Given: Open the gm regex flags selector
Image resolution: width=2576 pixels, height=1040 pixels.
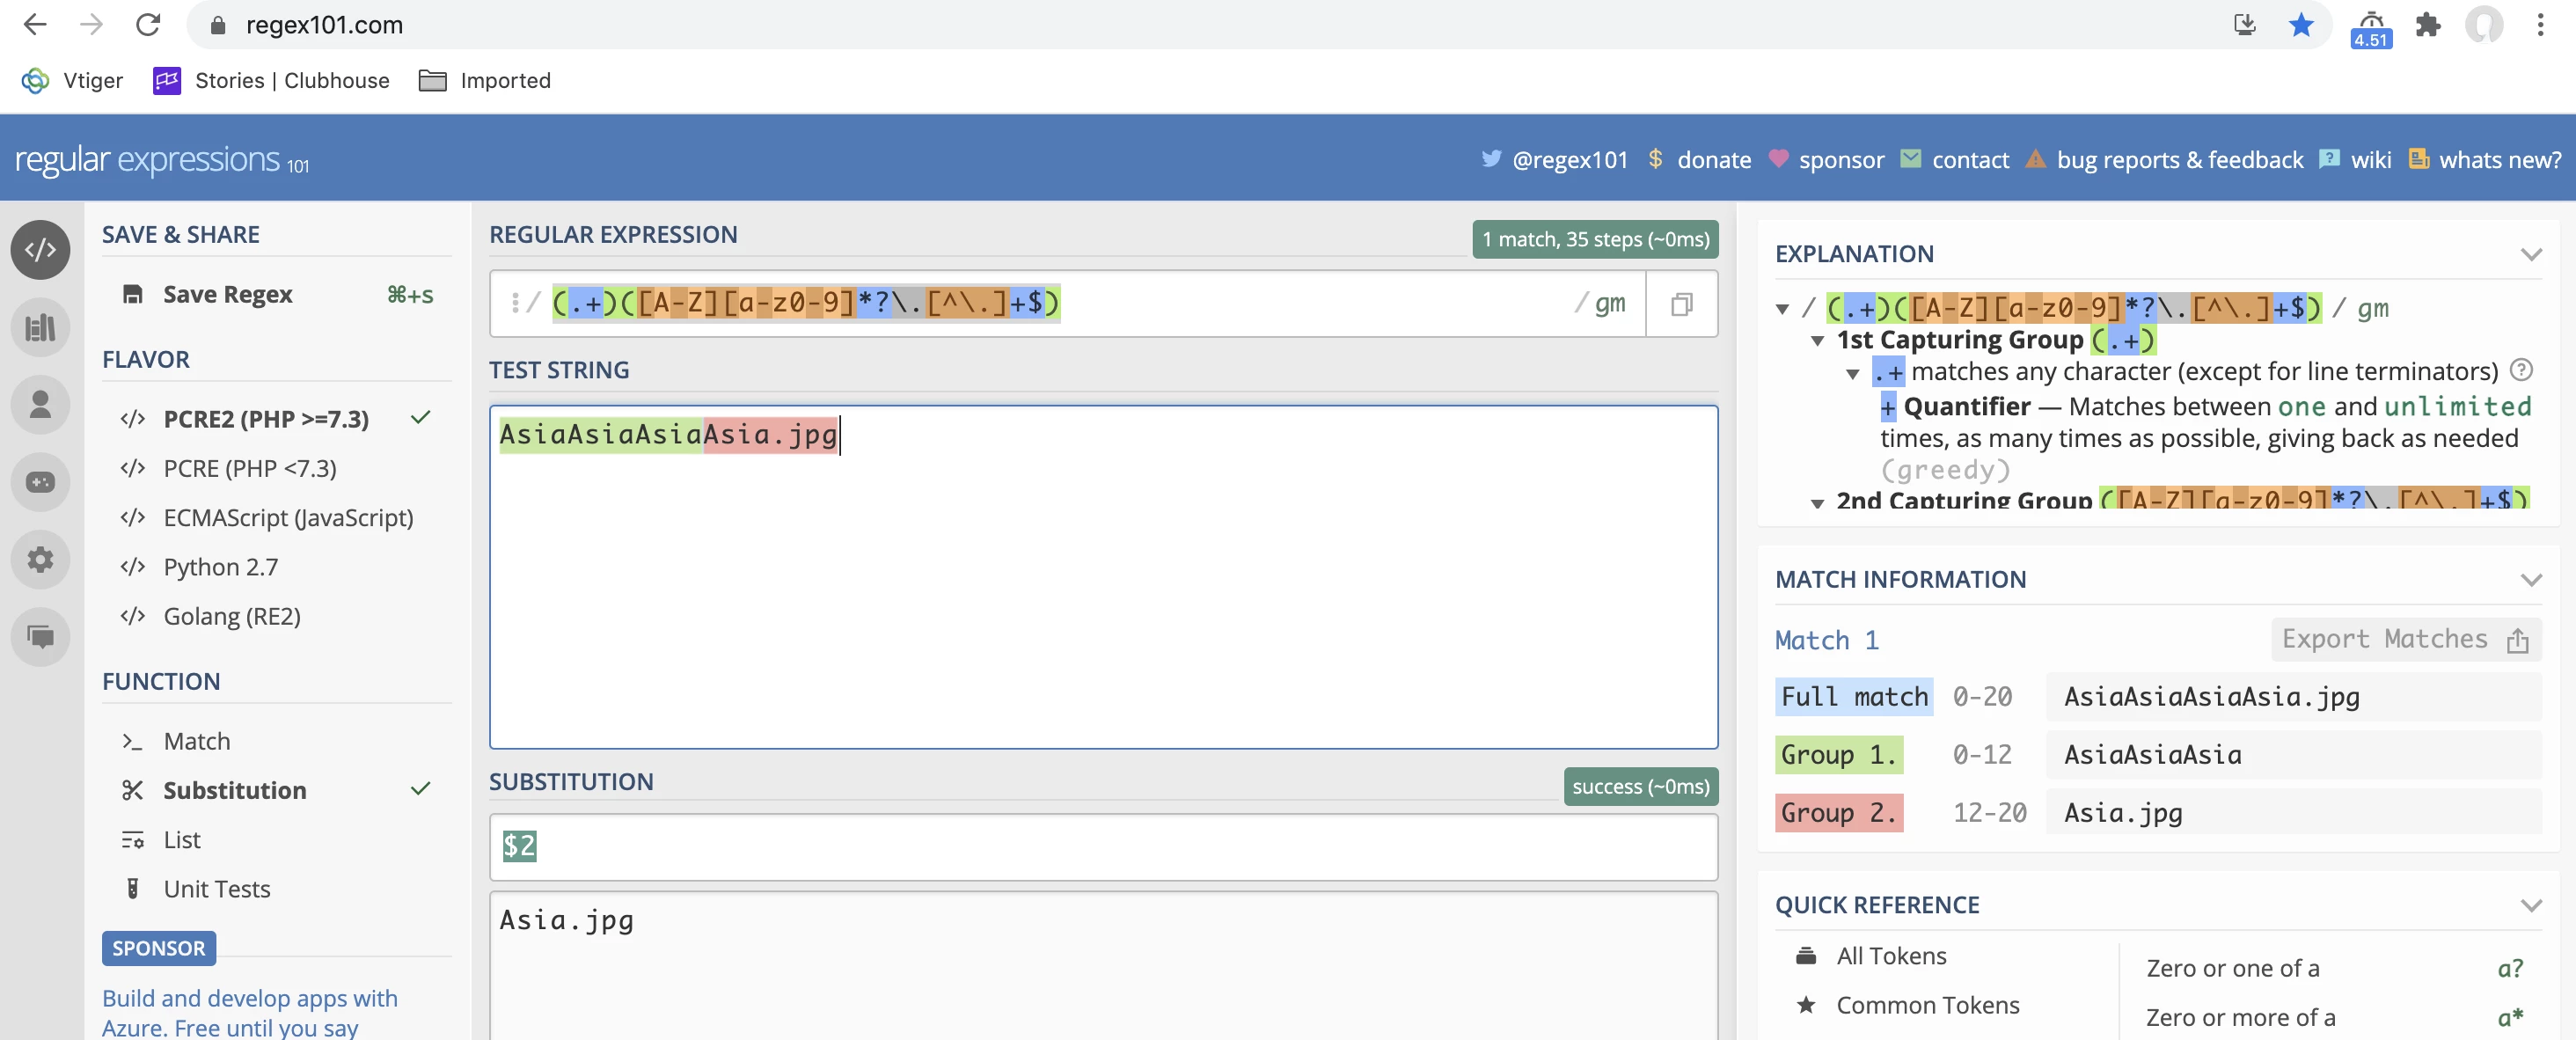Looking at the screenshot, I should 1608,303.
